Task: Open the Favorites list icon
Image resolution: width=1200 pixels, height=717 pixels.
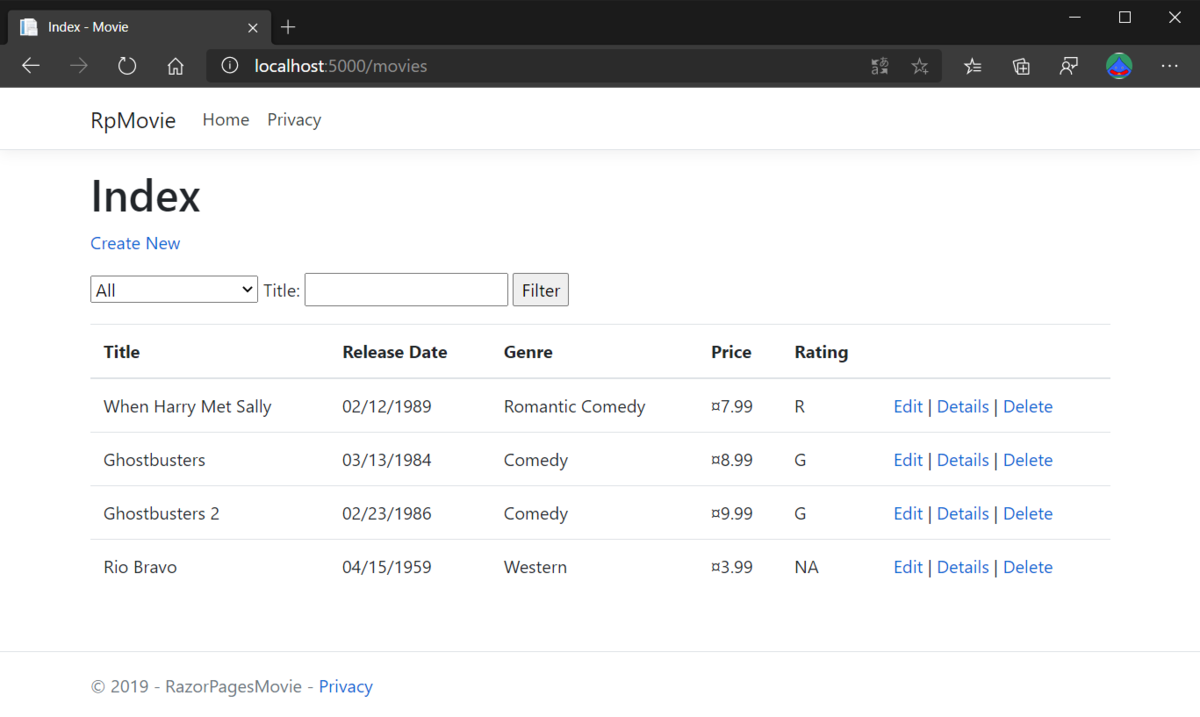Action: (x=973, y=66)
